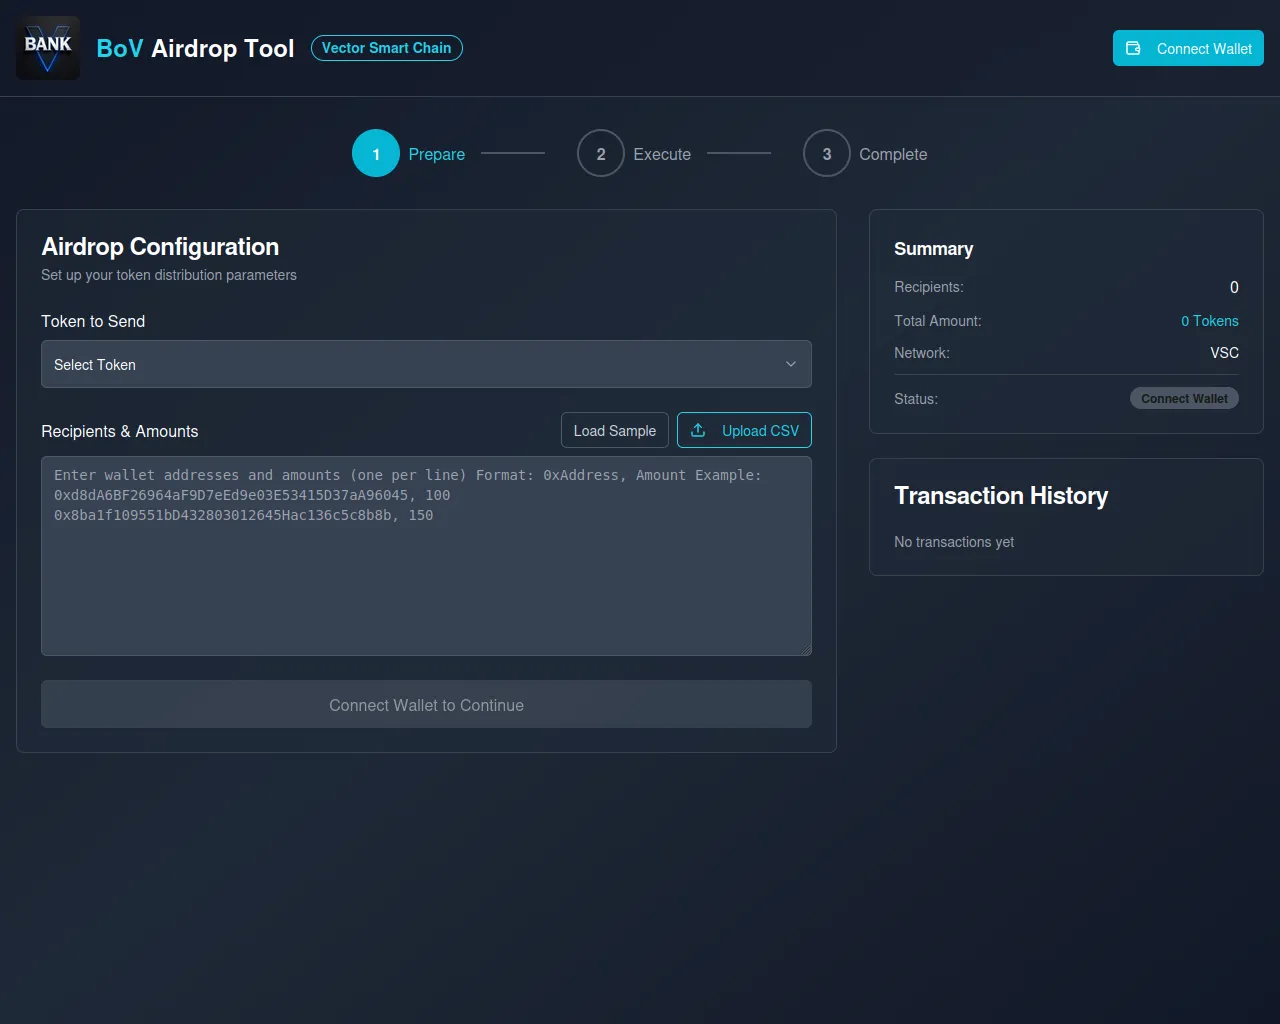This screenshot has height=1024, width=1280.
Task: Select the step 3 Complete circle
Action: 827,154
